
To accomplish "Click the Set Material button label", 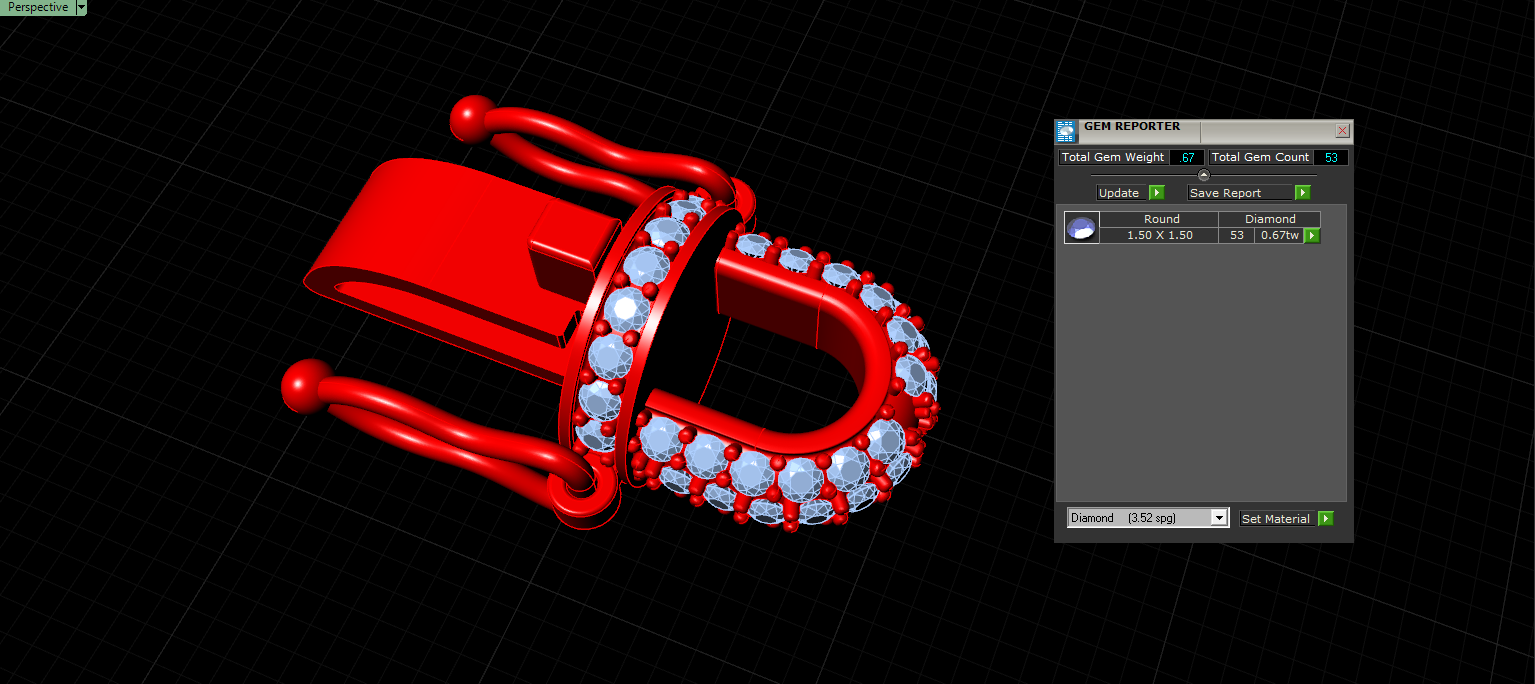I will click(x=1278, y=519).
